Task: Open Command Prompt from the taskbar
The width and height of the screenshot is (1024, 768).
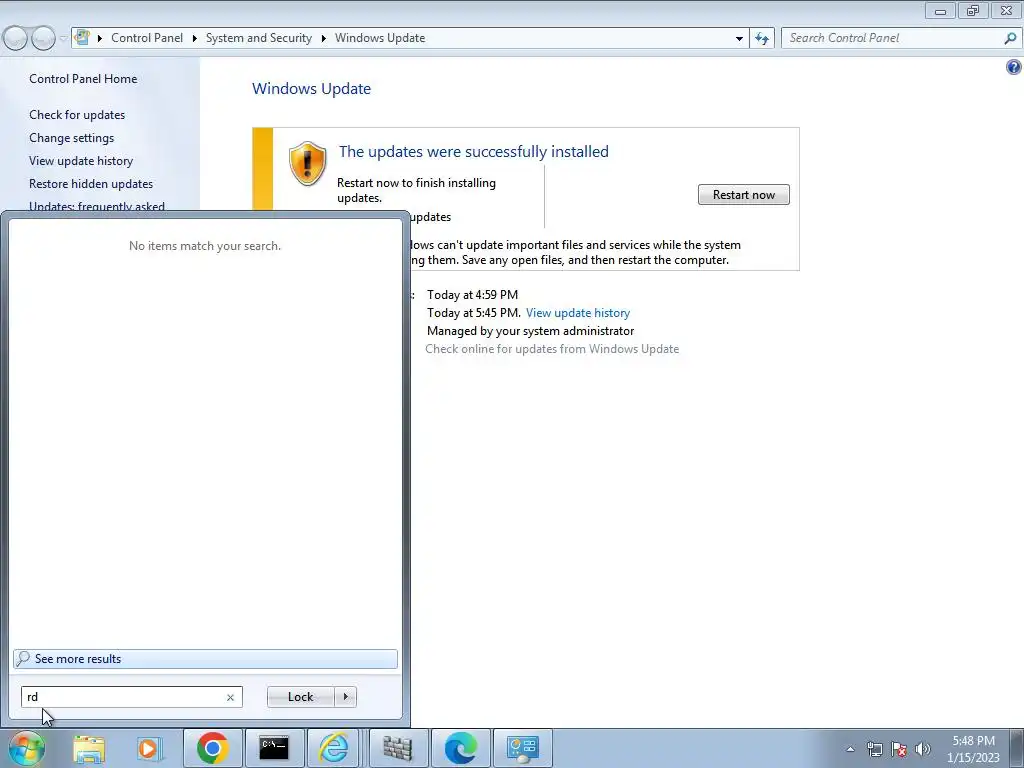Action: [274, 748]
